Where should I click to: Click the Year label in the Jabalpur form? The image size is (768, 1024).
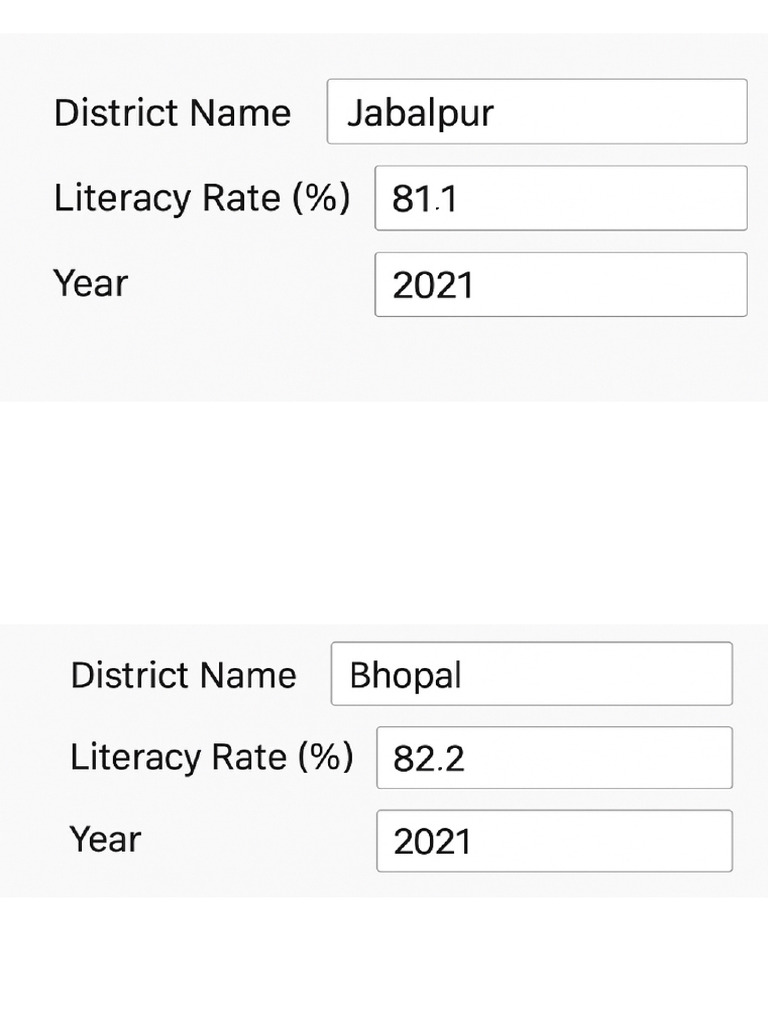(91, 283)
